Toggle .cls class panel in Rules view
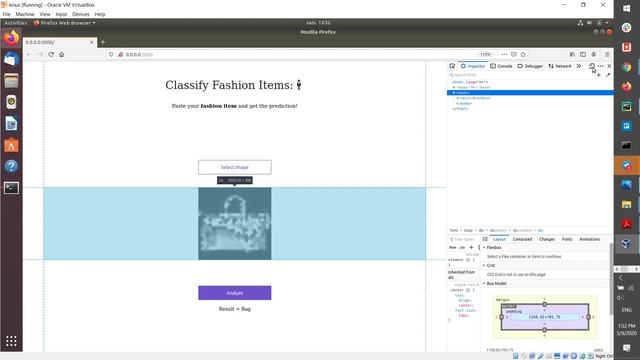Screen dimensions: 640x360 462,247
